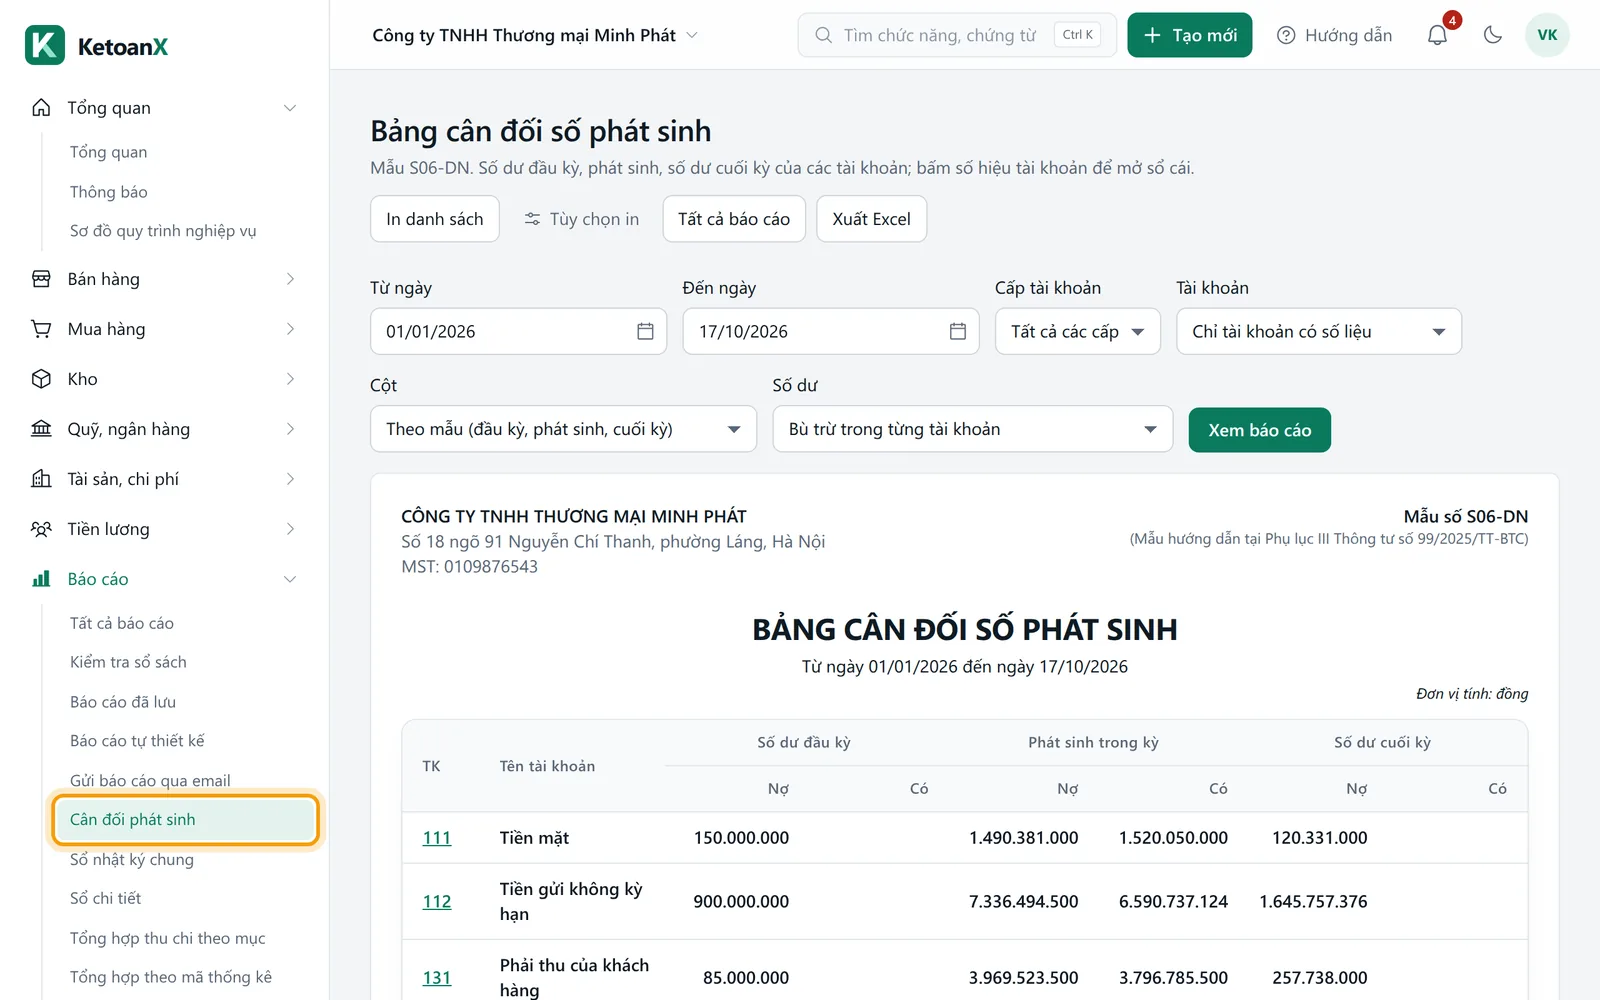The image size is (1600, 1000).
Task: Open calendar picker for Từ ngày
Action: [645, 331]
